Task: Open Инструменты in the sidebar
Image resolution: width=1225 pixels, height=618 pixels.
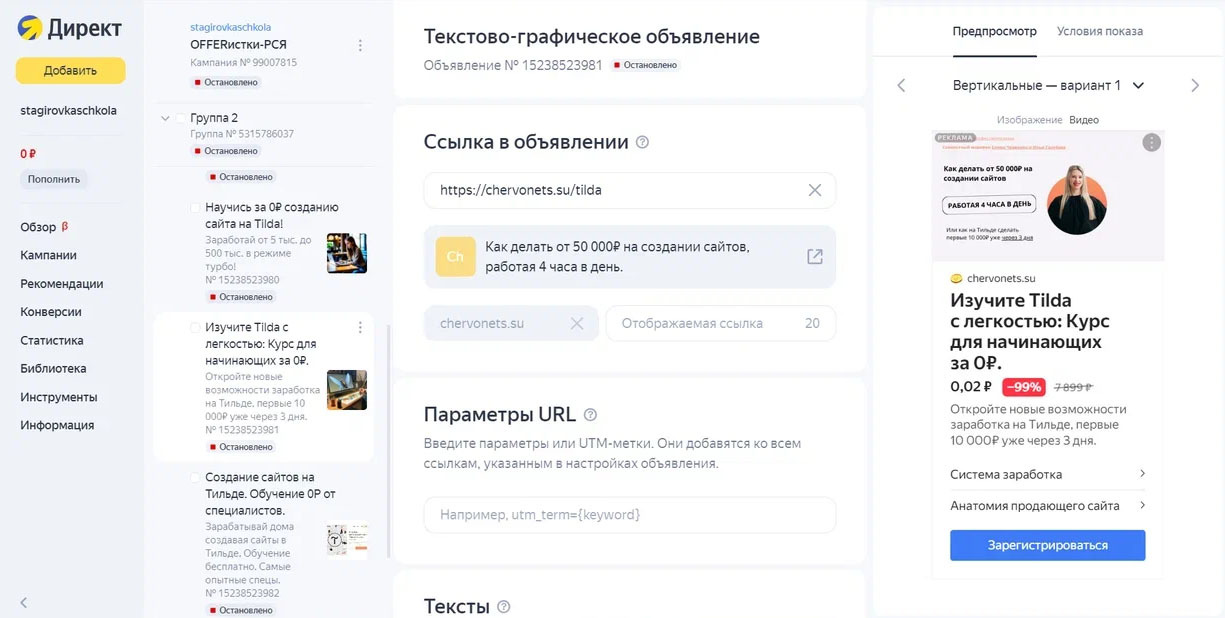Action: [59, 397]
